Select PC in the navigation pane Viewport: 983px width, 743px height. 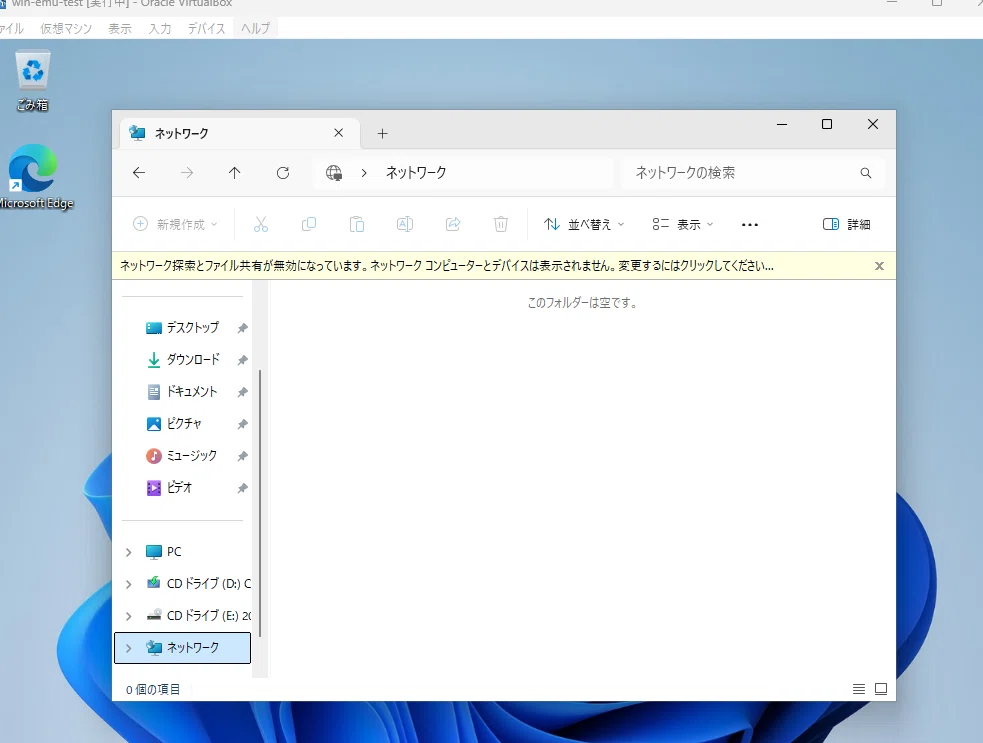(x=182, y=552)
